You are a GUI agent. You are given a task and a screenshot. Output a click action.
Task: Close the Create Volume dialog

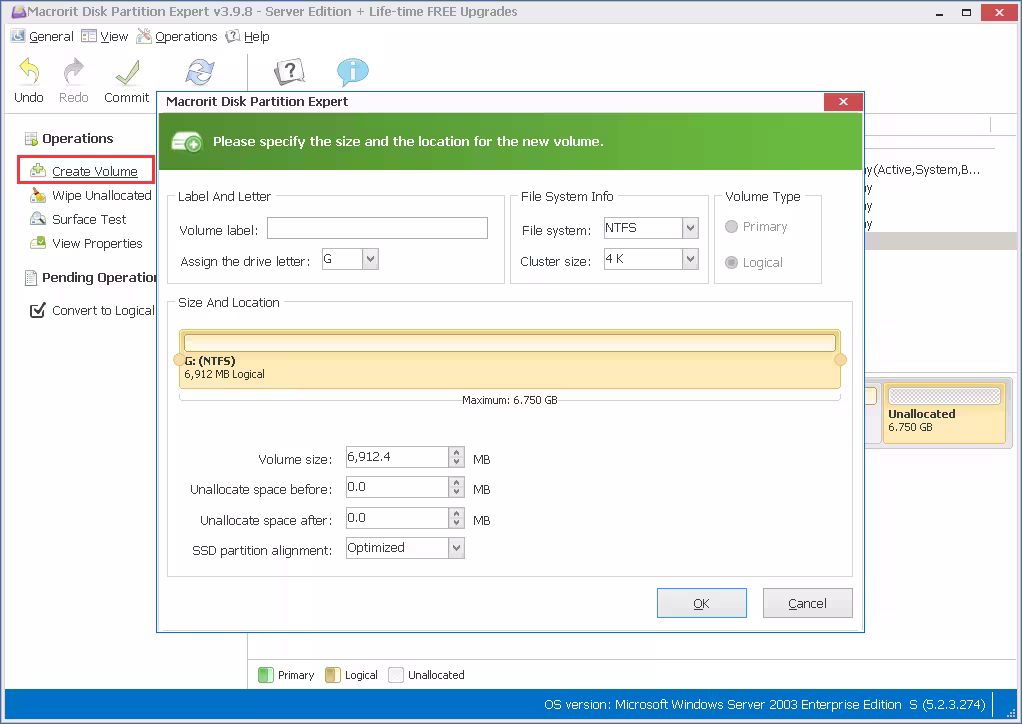[x=843, y=102]
